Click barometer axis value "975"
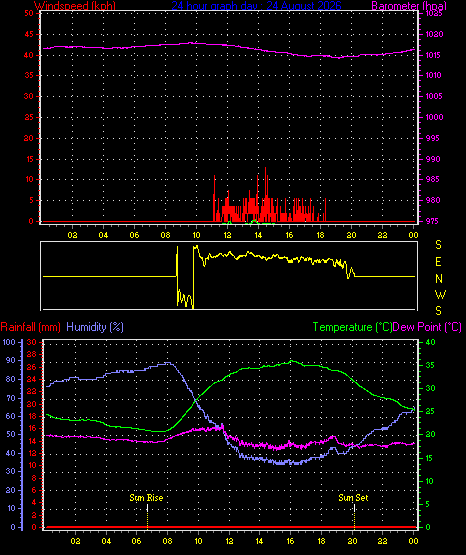 [x=432, y=221]
